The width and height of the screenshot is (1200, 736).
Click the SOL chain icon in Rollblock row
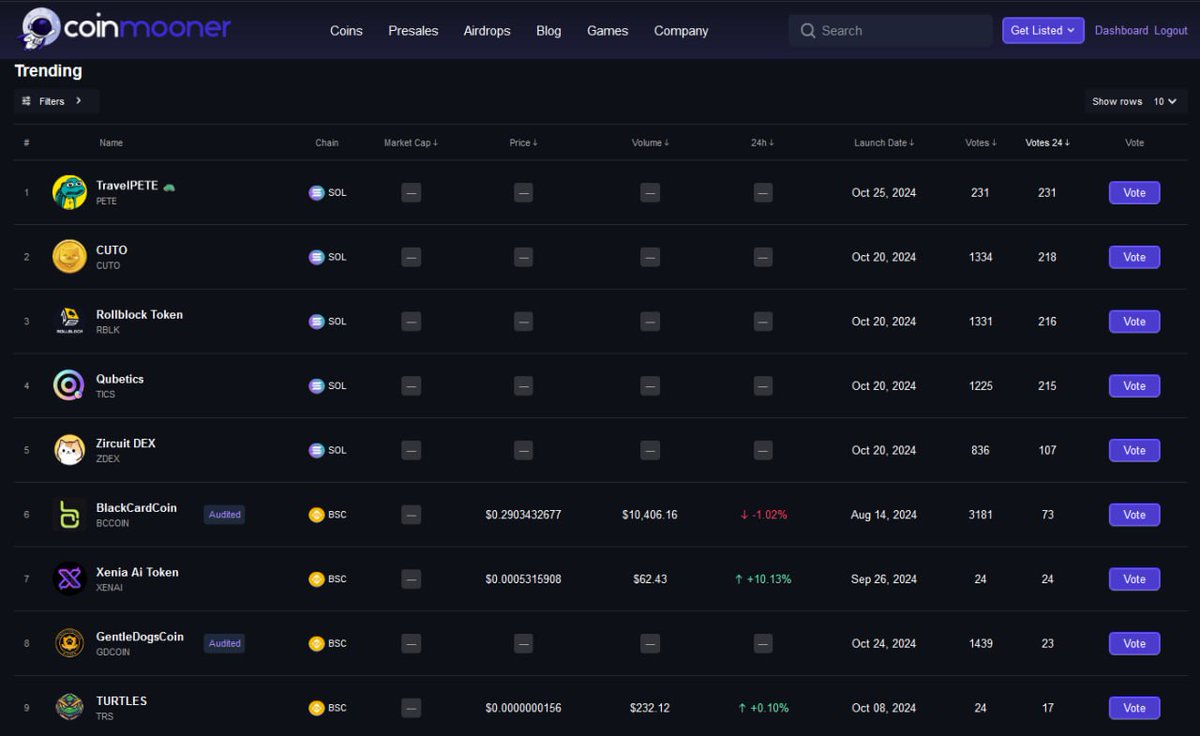pyautogui.click(x=316, y=322)
